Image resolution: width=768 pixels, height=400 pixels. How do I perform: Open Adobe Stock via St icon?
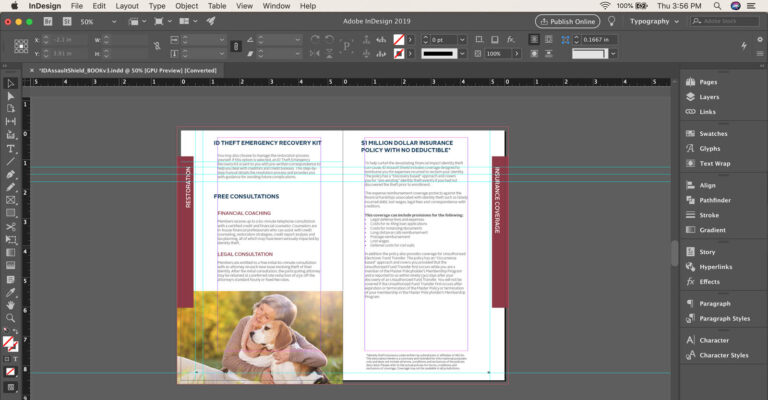(x=67, y=22)
